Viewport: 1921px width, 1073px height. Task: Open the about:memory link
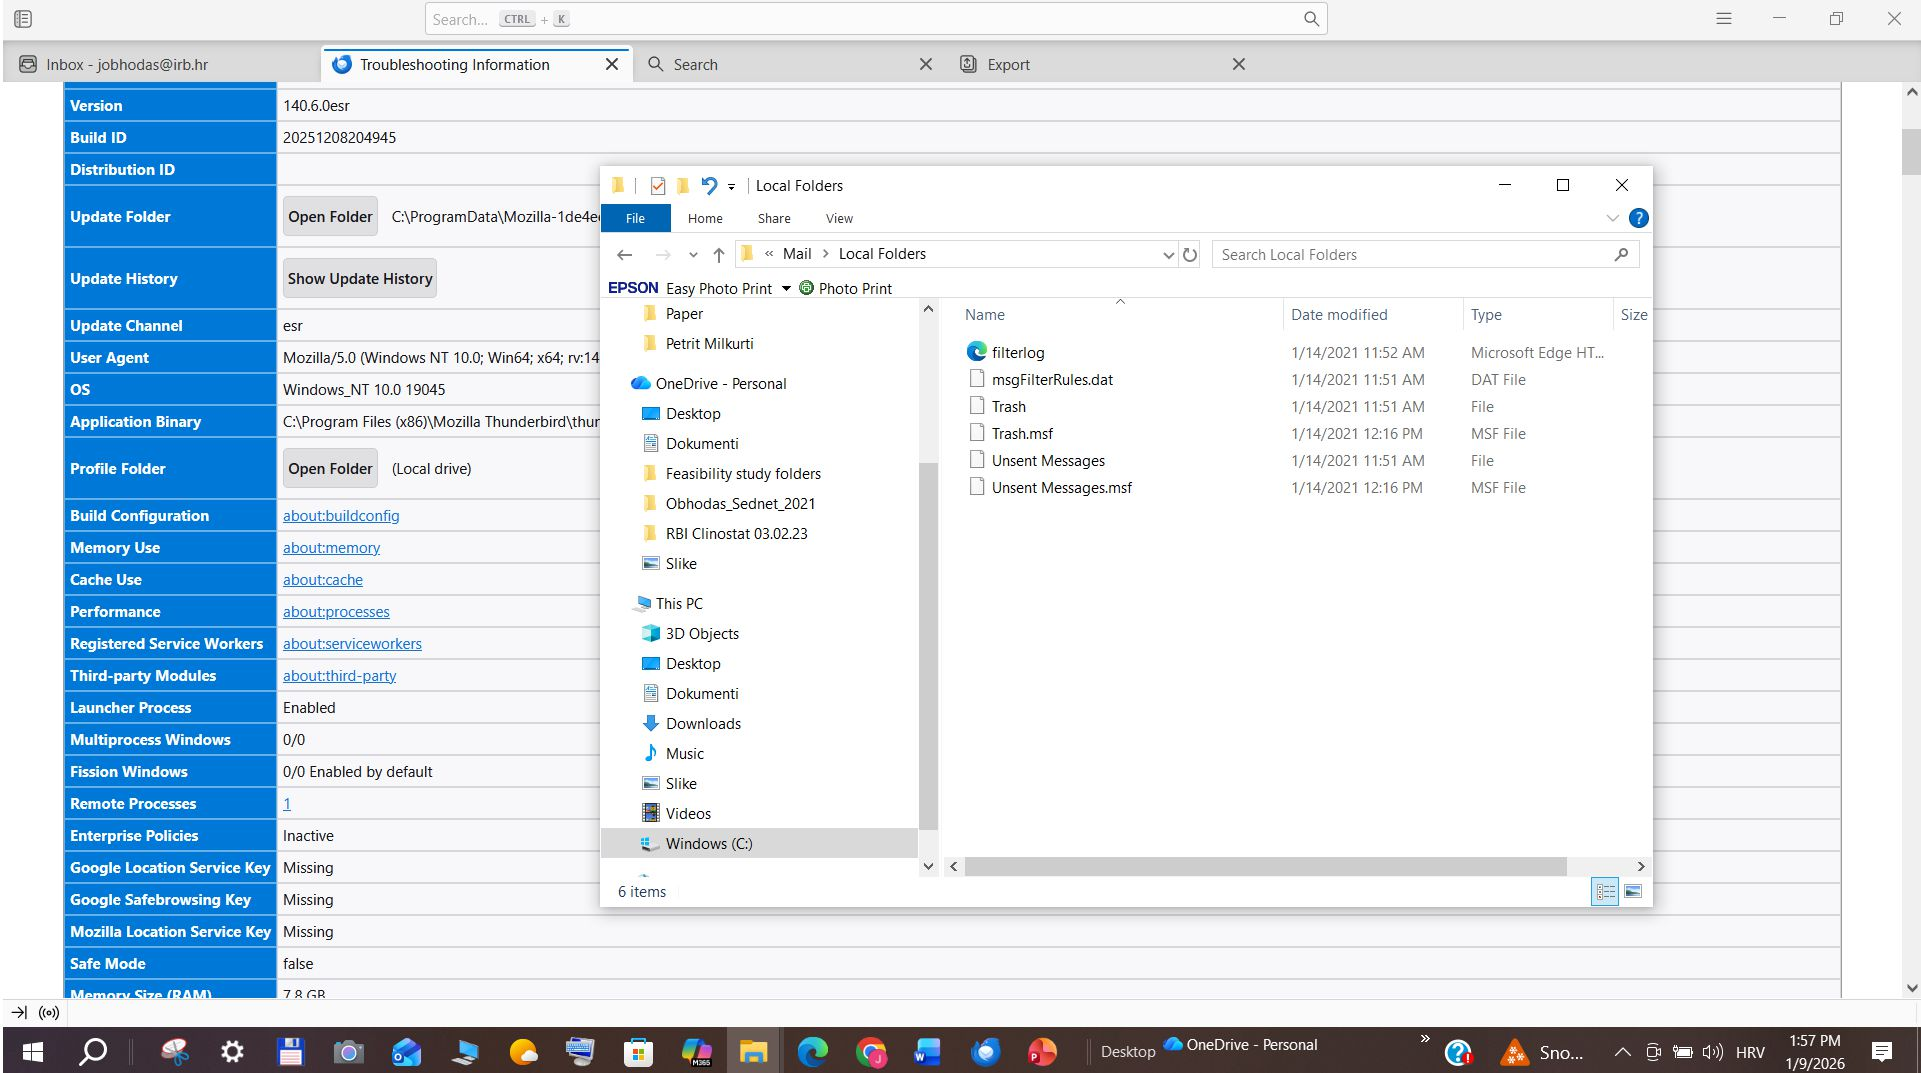coord(331,548)
